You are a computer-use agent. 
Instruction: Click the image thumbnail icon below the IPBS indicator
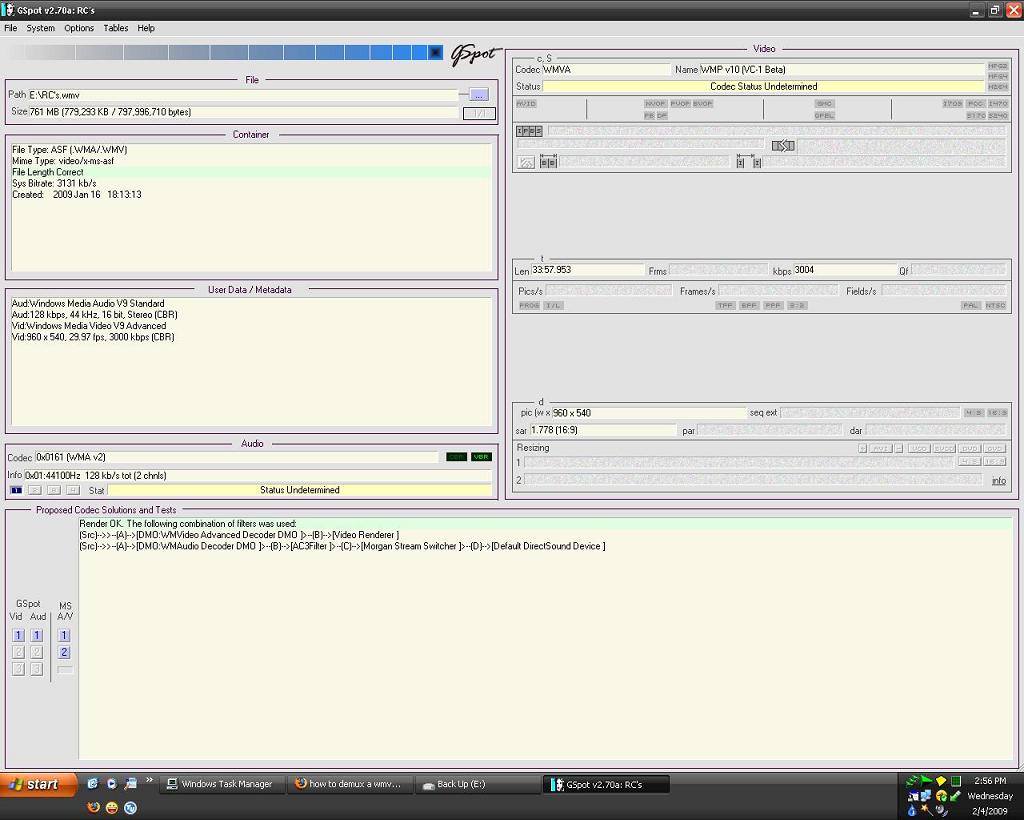click(x=526, y=162)
